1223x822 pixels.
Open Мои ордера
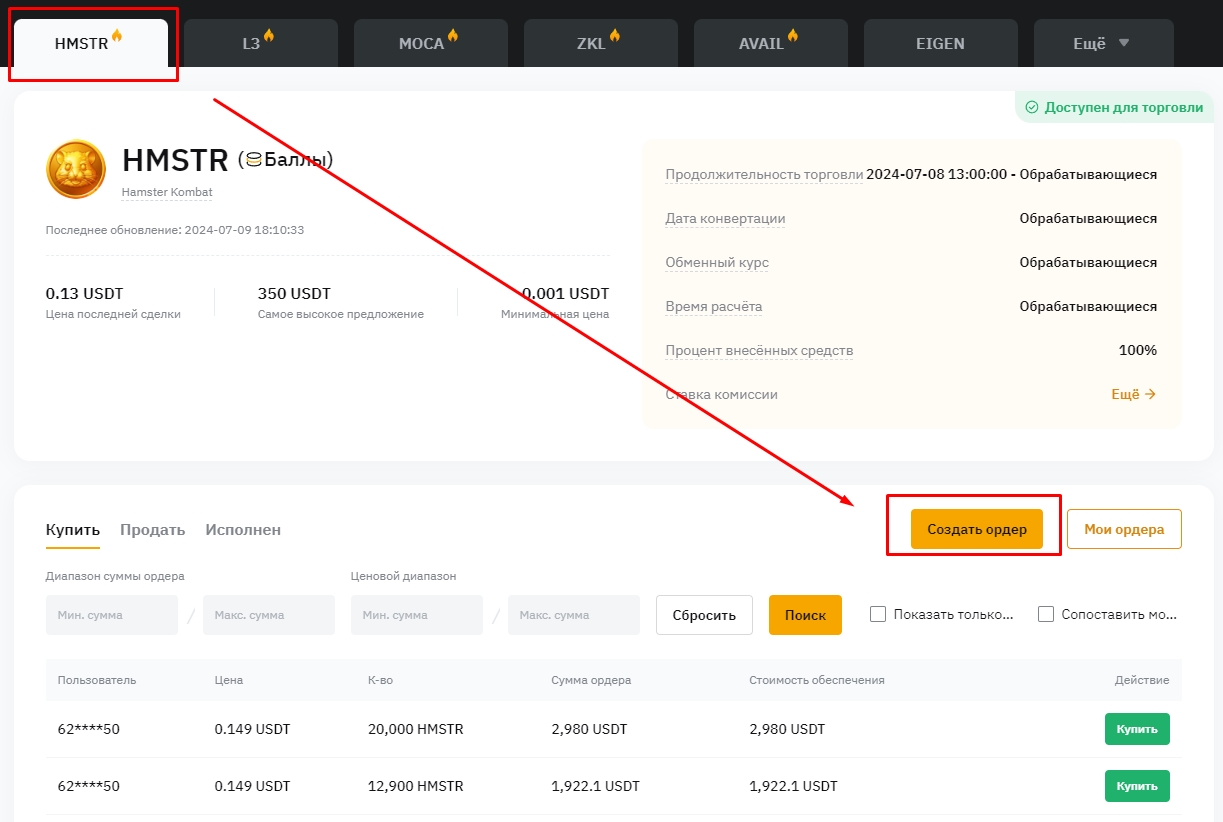tap(1124, 530)
